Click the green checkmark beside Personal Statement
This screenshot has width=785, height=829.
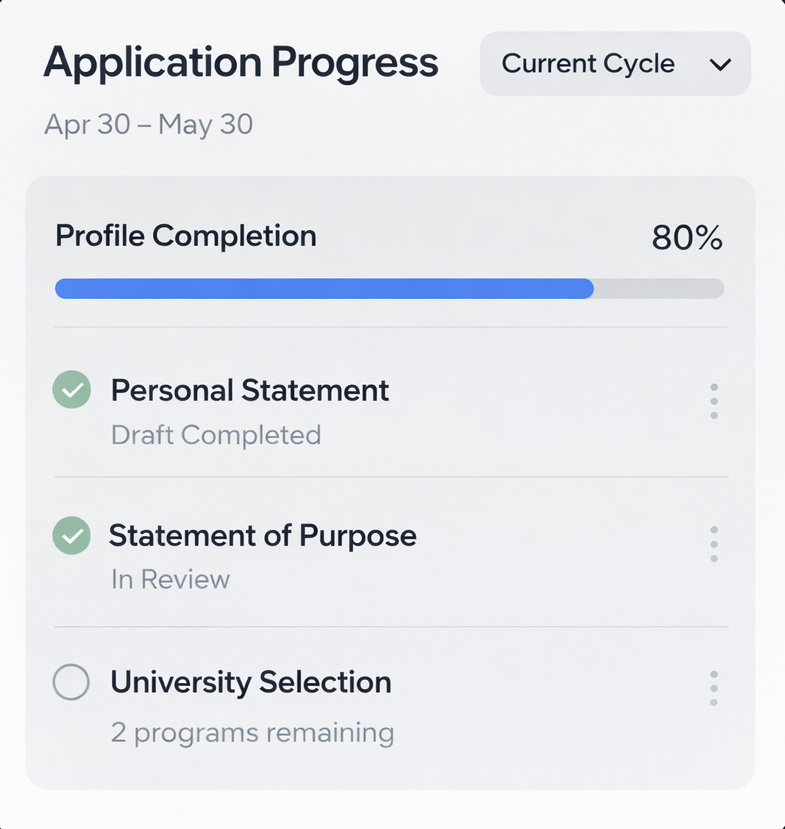(x=71, y=391)
